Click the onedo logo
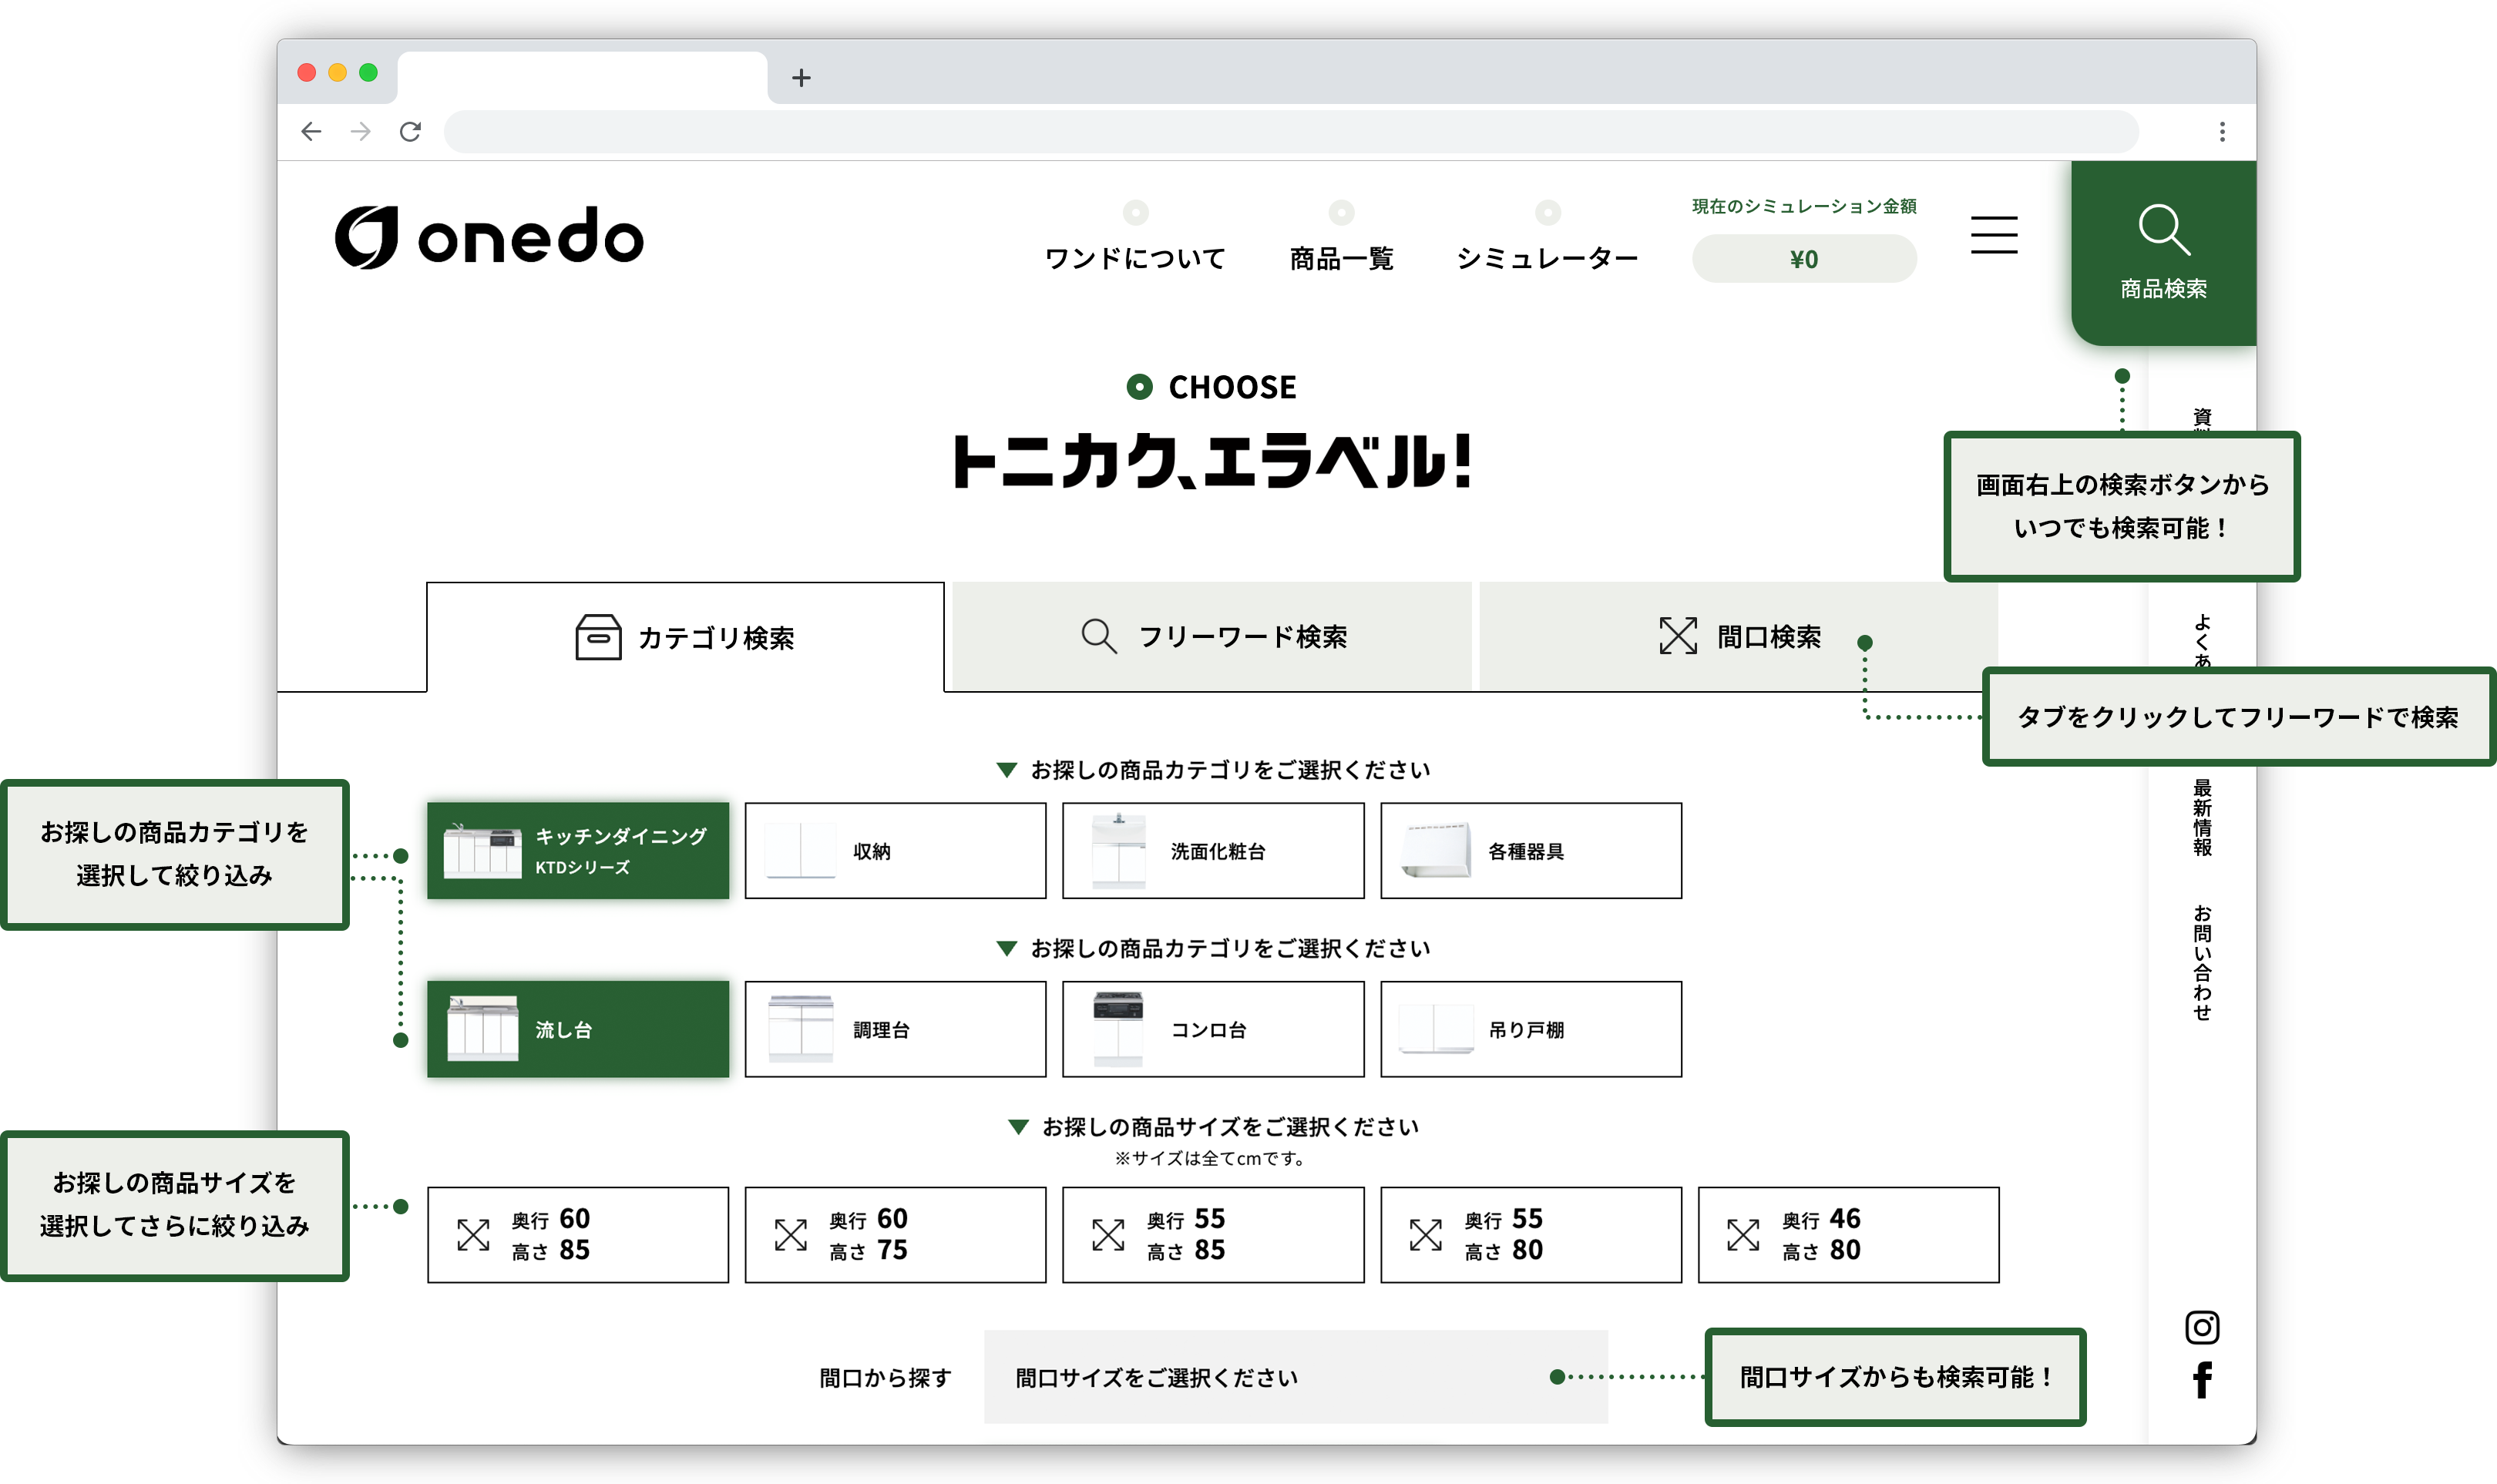 pyautogui.click(x=489, y=237)
